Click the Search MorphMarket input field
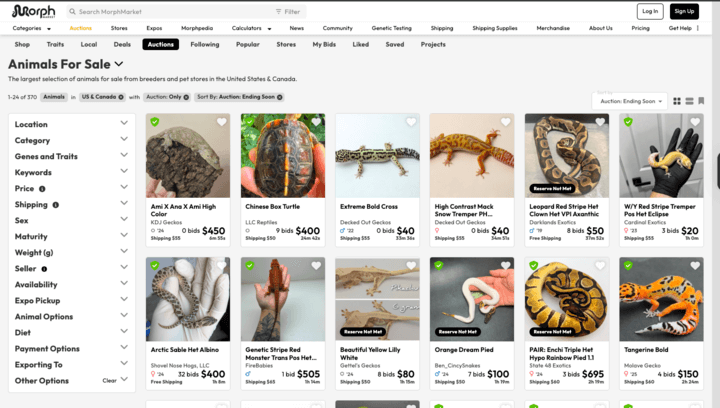The width and height of the screenshot is (720, 408). tap(170, 12)
